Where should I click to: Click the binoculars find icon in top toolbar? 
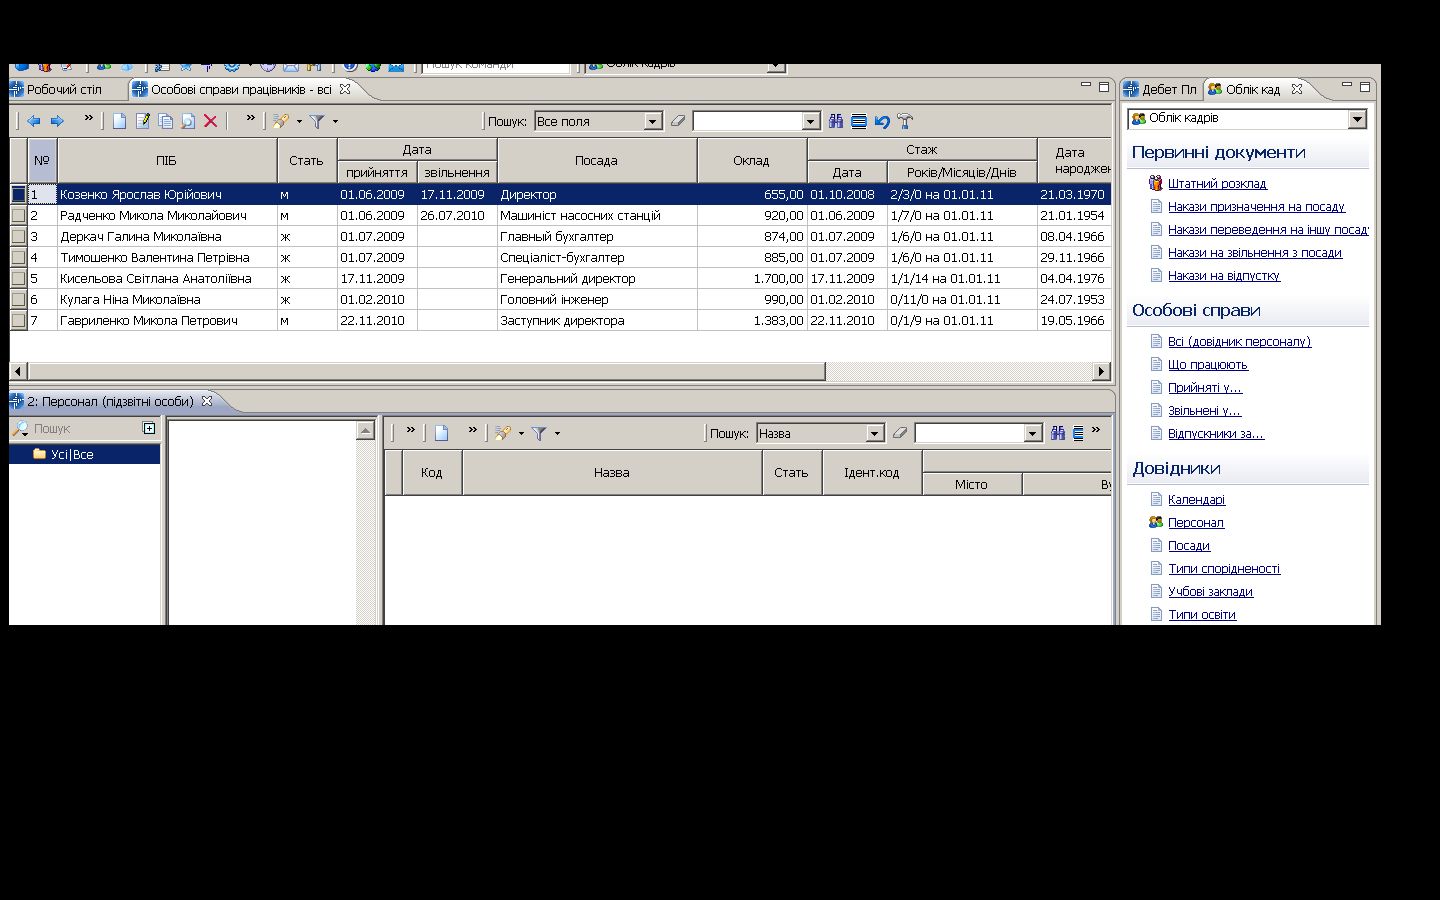836,121
